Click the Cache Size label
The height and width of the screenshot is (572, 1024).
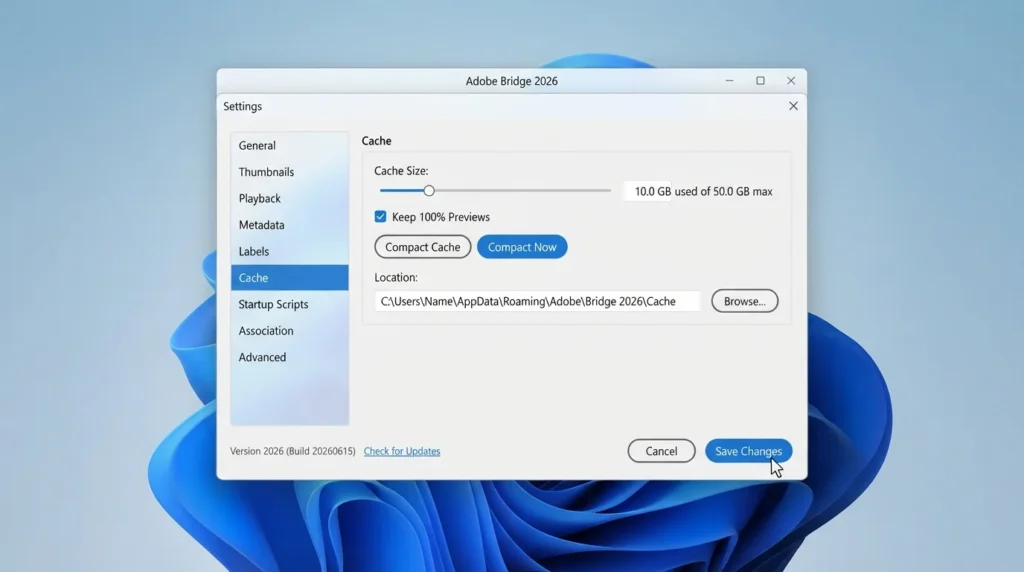[401, 171]
